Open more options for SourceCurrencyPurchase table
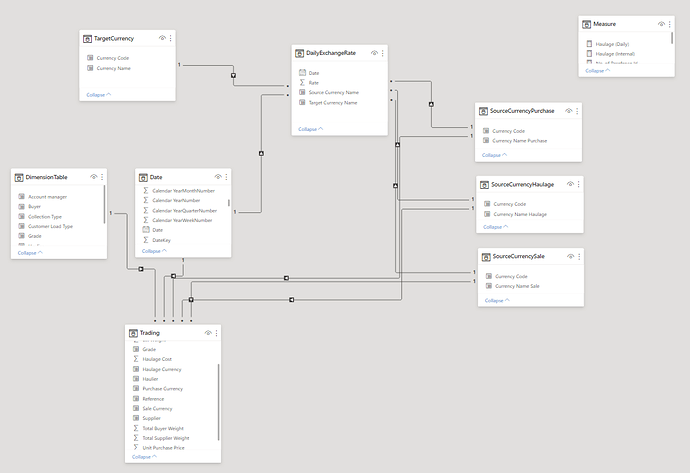Viewport: 690px width, 473px height. point(577,111)
